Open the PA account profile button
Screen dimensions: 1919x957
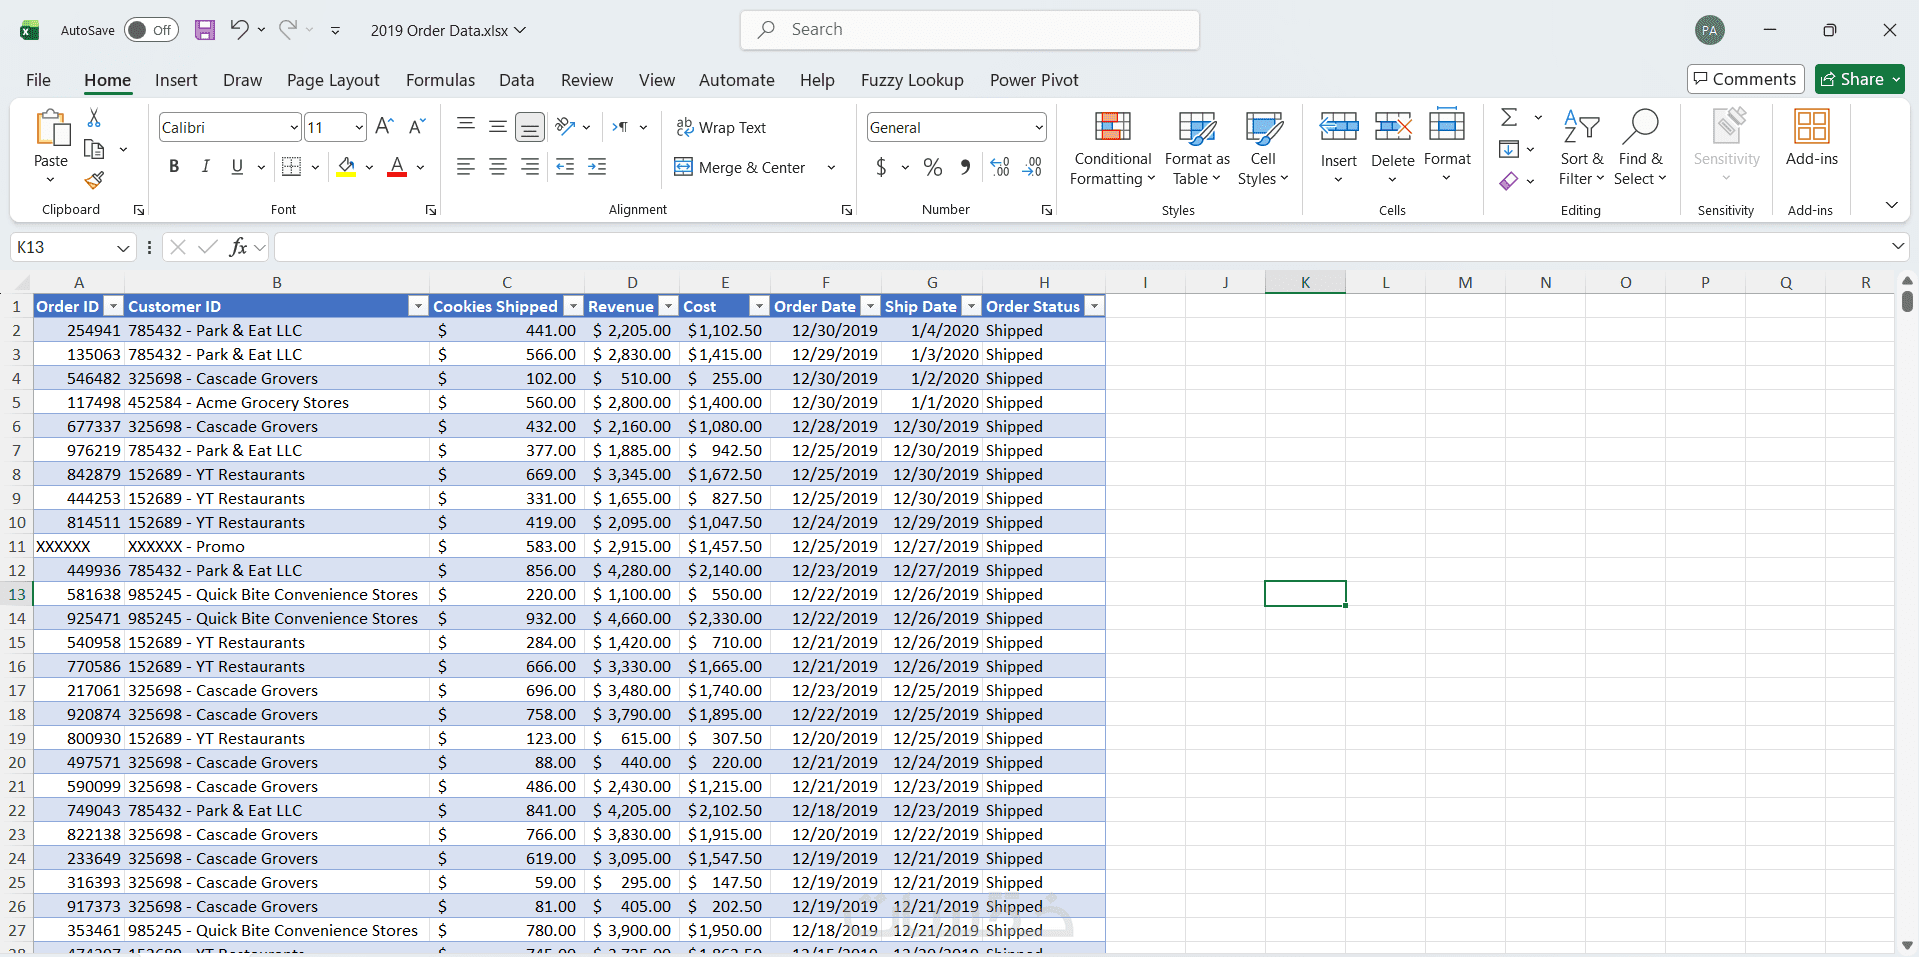pos(1710,30)
